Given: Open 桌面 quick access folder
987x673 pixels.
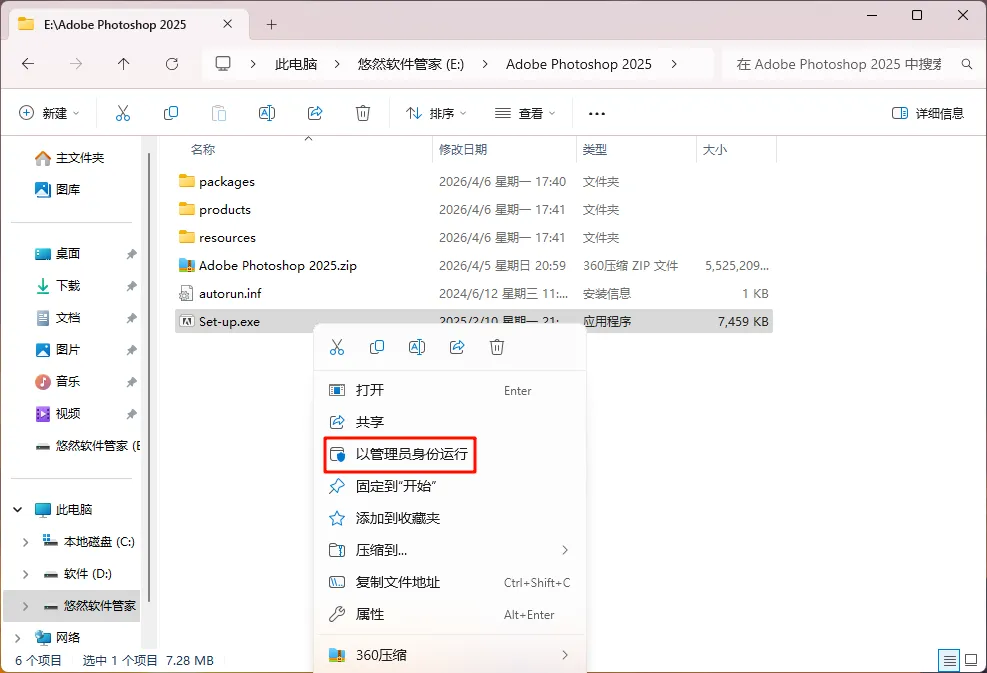Looking at the screenshot, I should click(x=58, y=254).
